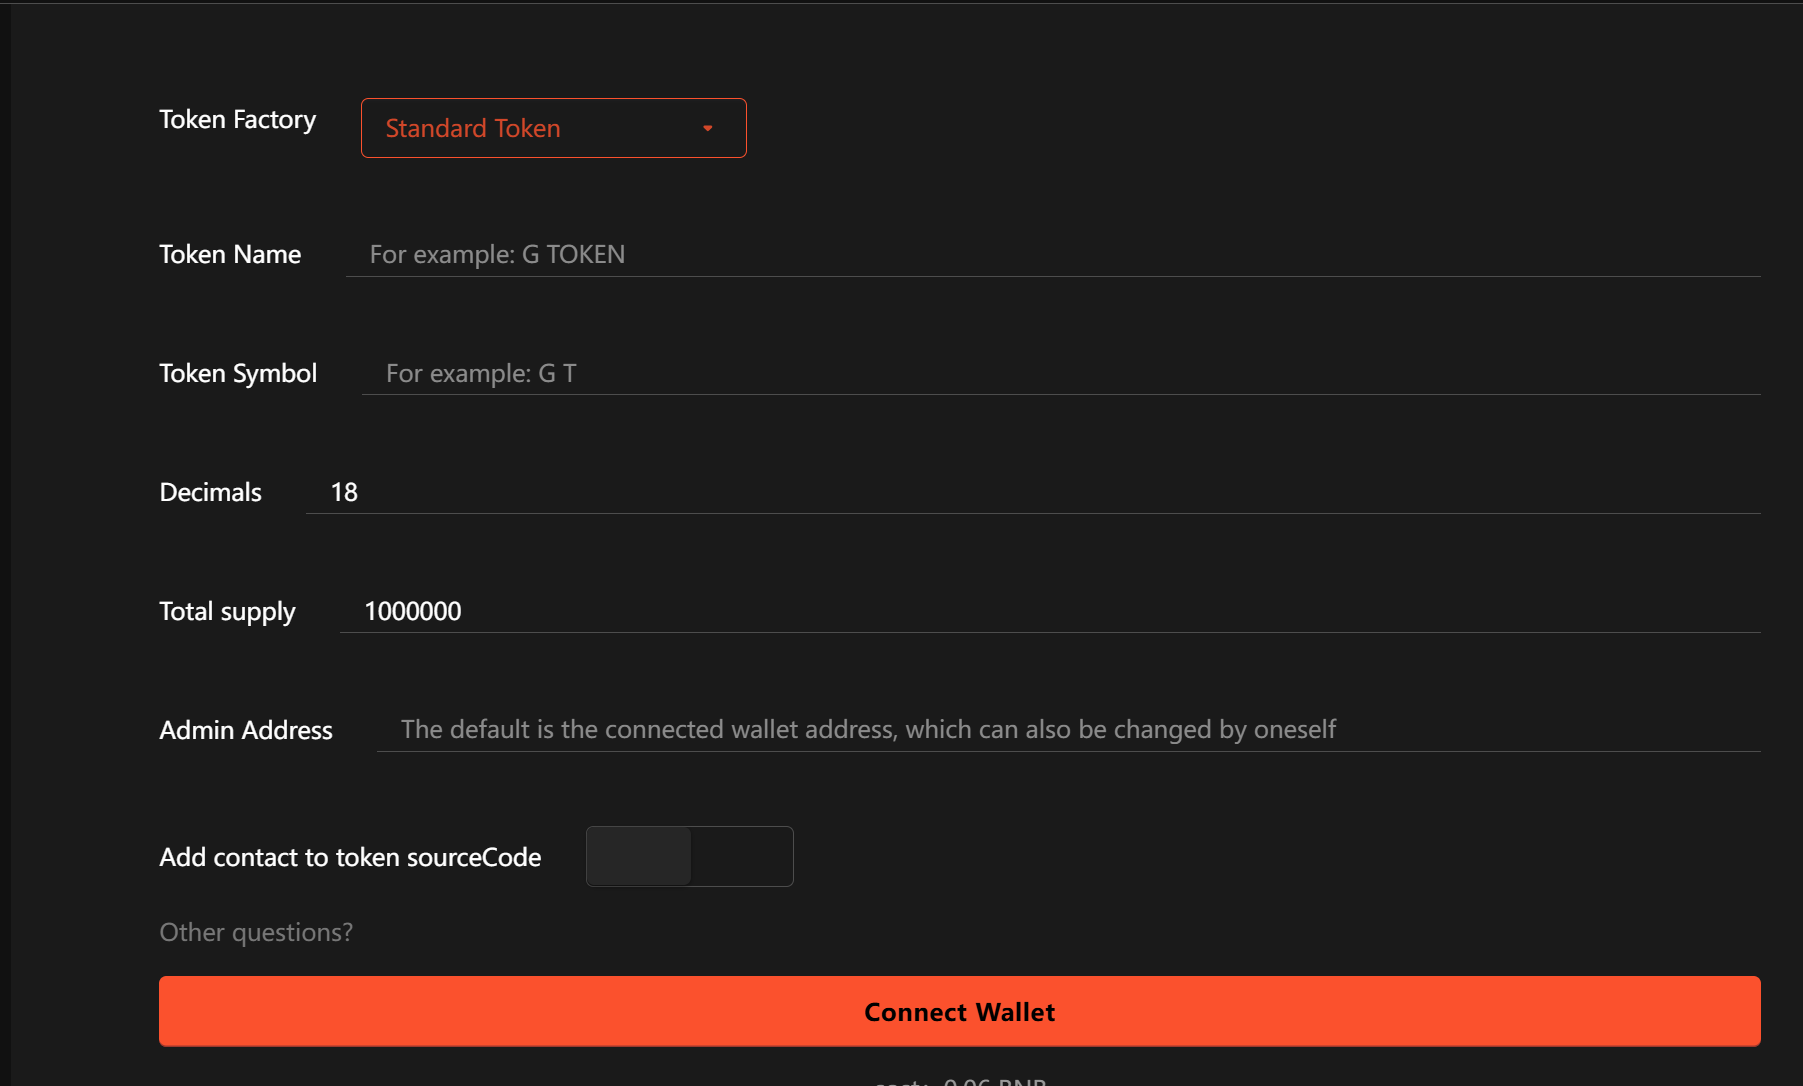This screenshot has width=1803, height=1086.
Task: Open the Other questions link
Action: [255, 932]
